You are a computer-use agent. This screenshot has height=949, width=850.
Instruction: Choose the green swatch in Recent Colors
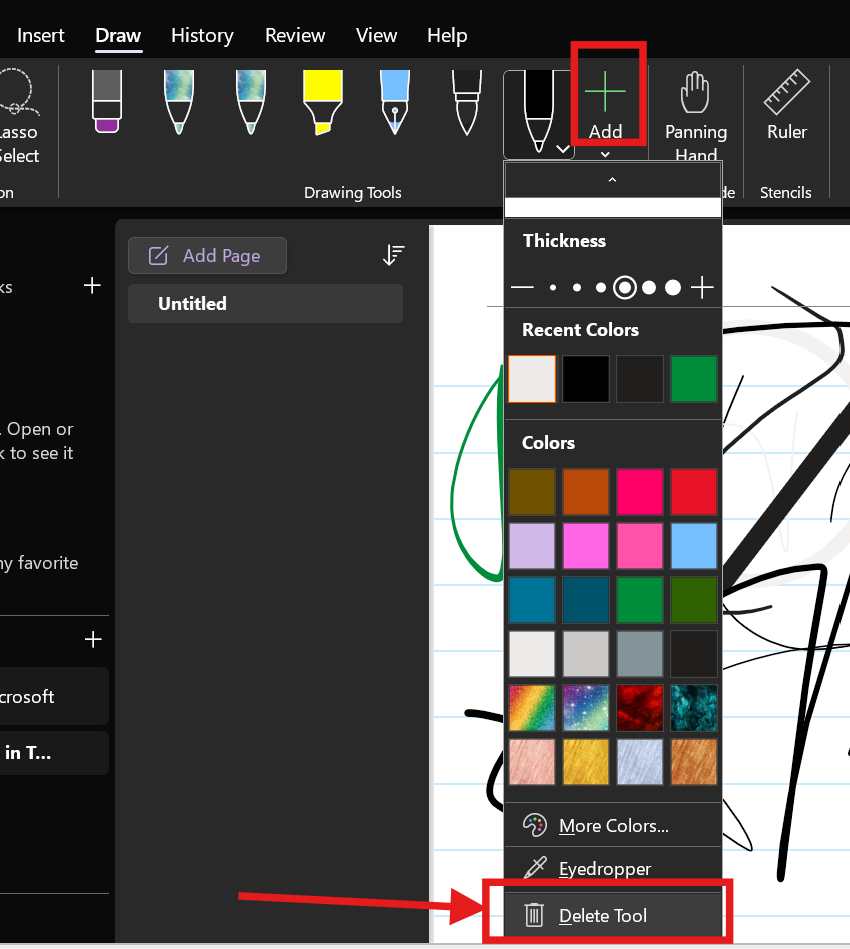tap(694, 379)
